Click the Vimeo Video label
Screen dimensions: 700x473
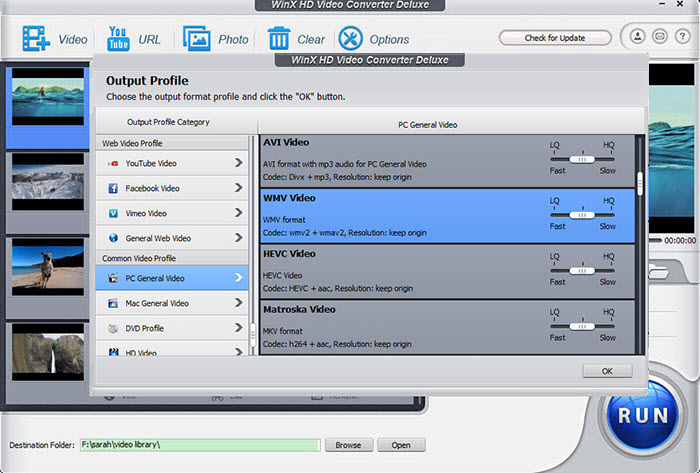[146, 213]
